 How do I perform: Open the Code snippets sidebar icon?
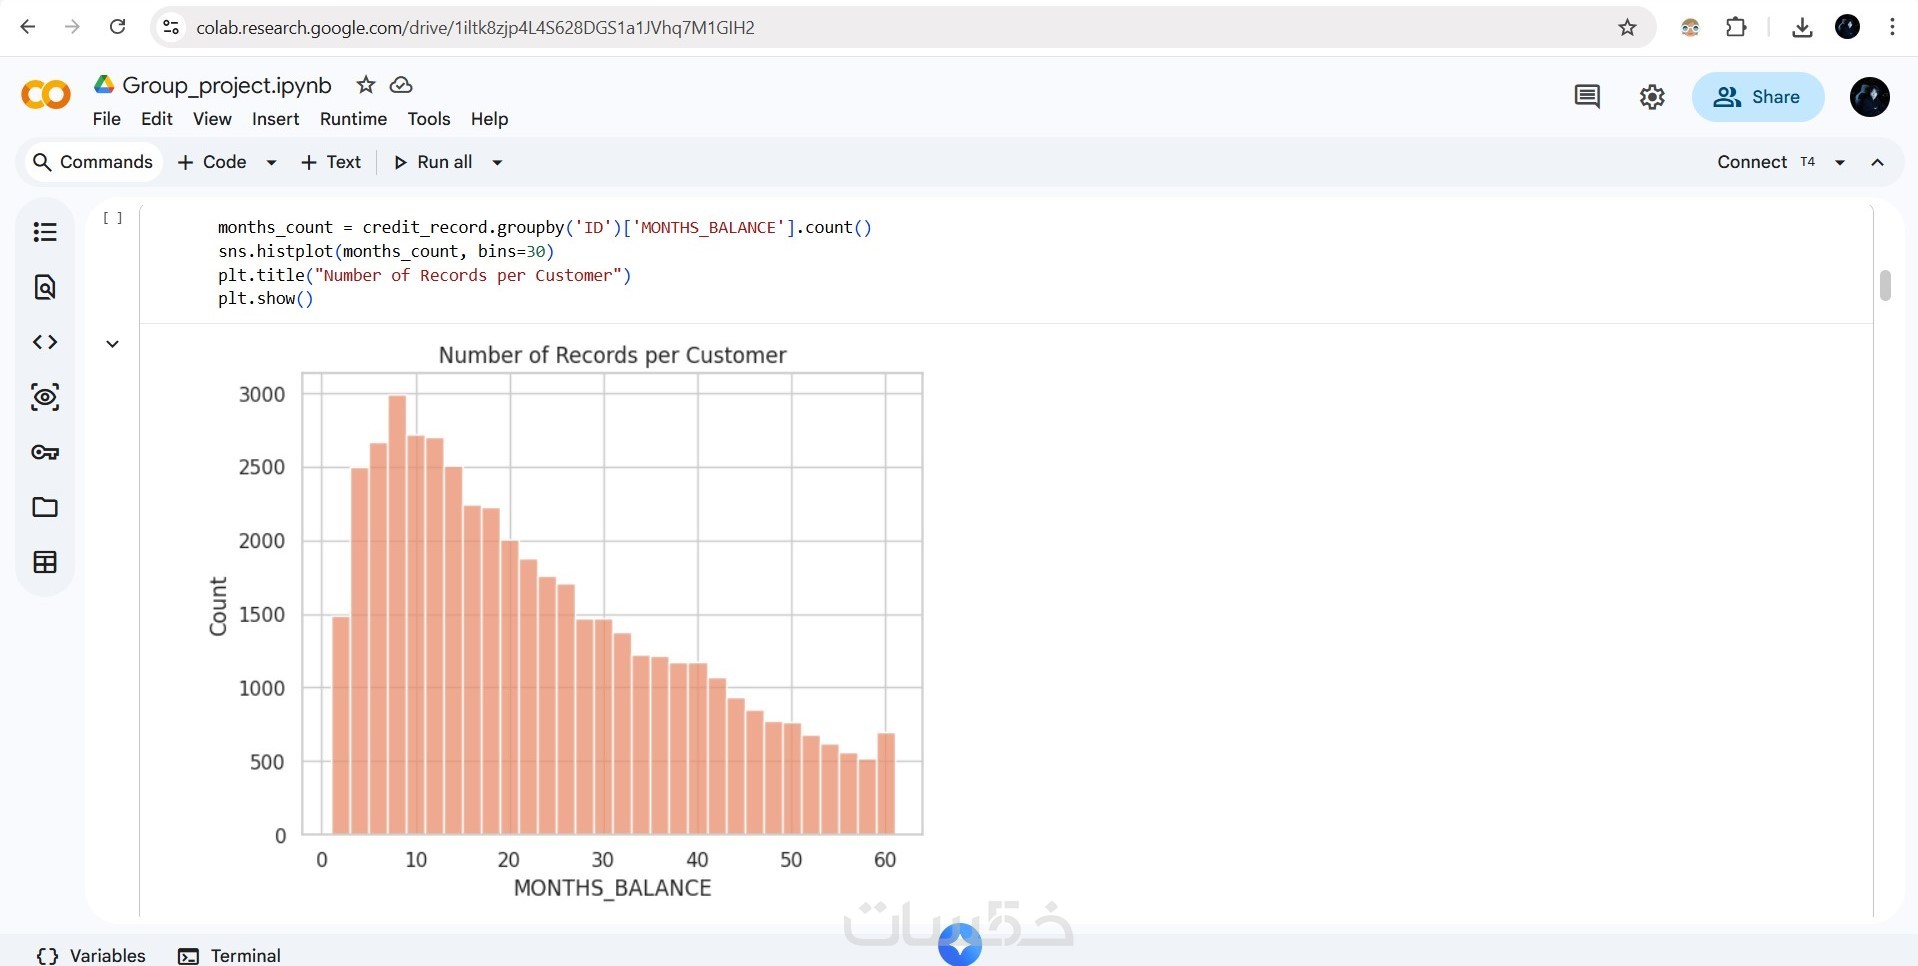[x=45, y=342]
